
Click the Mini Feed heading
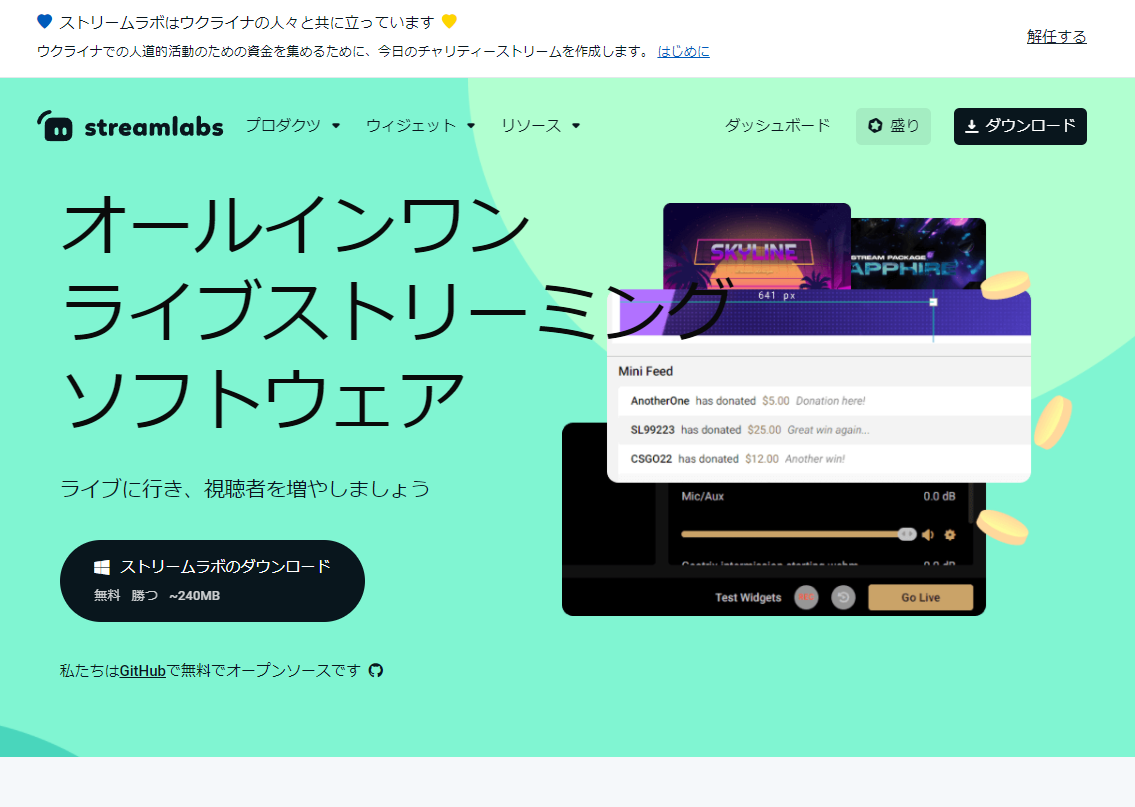(x=646, y=371)
